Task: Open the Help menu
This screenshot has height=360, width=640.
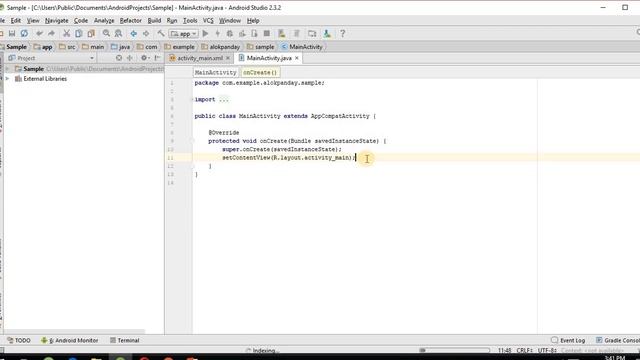Action: point(253,20)
